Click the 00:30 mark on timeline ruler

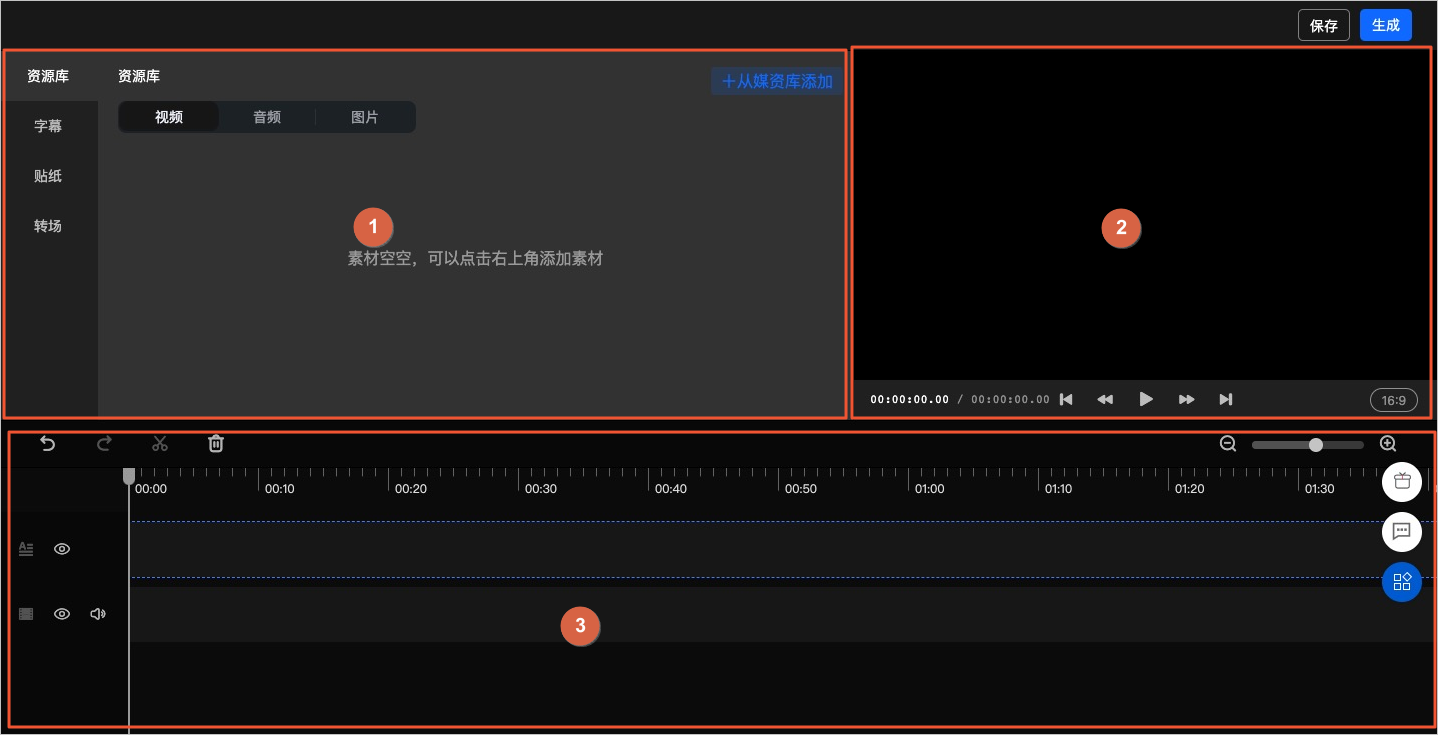pyautogui.click(x=541, y=489)
